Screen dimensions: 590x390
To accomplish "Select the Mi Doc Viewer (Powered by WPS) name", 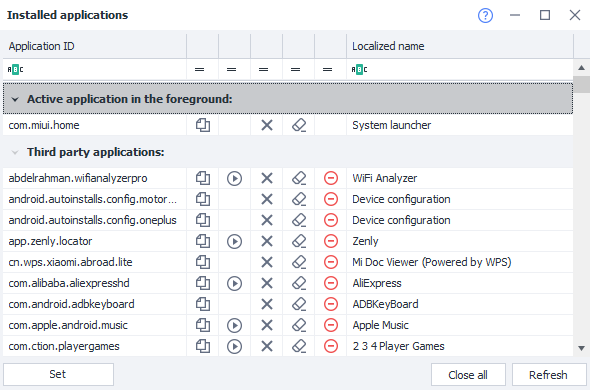I will tap(432, 262).
